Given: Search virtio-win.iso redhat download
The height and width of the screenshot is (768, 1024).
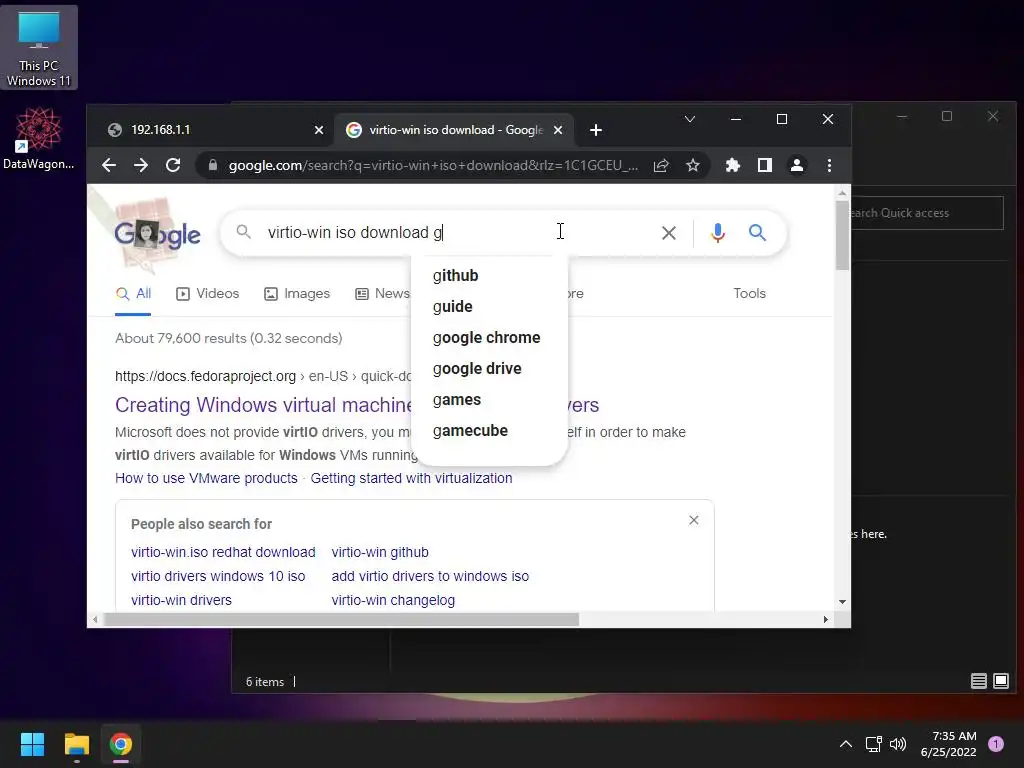Looking at the screenshot, I should point(223,552).
